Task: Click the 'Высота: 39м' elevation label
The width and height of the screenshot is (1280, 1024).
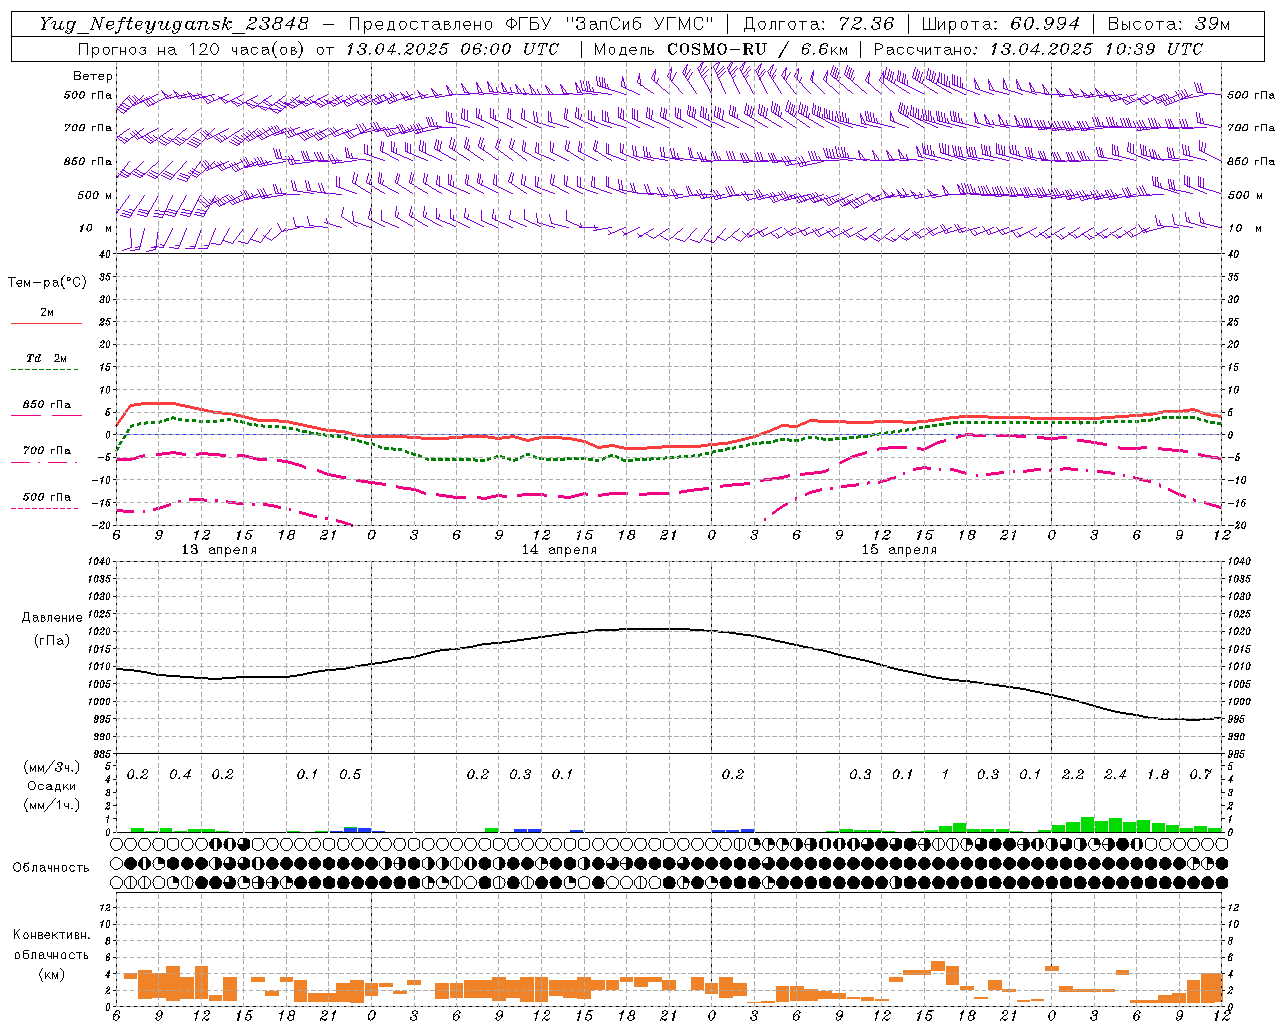Action: (x=1168, y=24)
